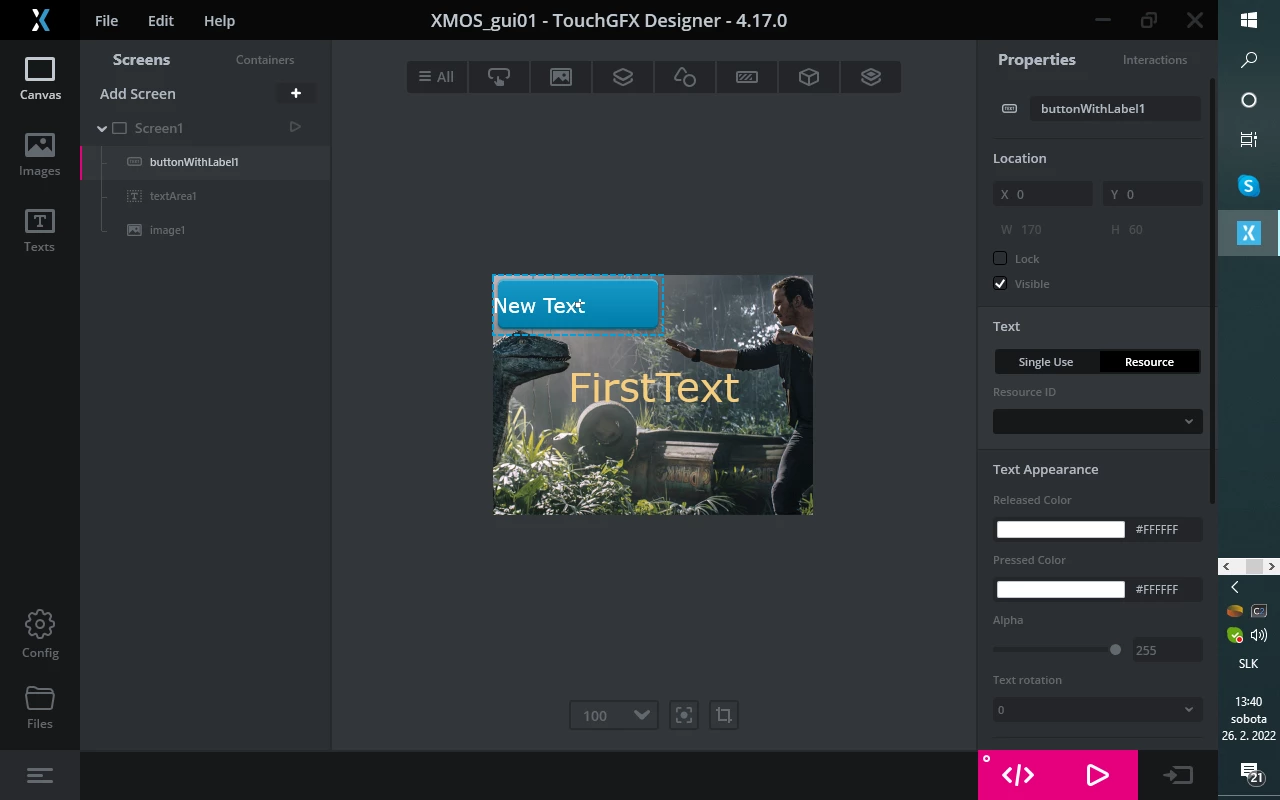Open Skype from the taskbar

[1249, 185]
